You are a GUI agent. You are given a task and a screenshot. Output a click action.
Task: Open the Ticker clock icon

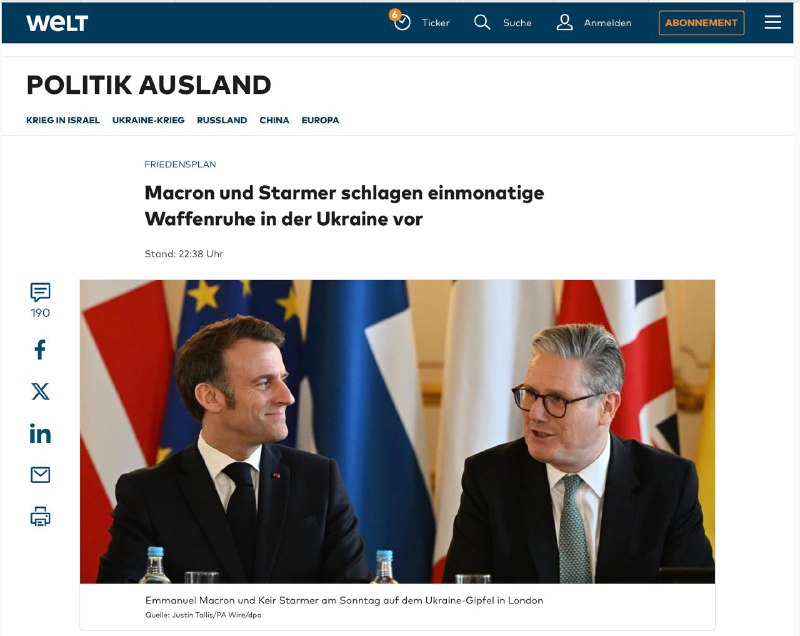[x=401, y=22]
